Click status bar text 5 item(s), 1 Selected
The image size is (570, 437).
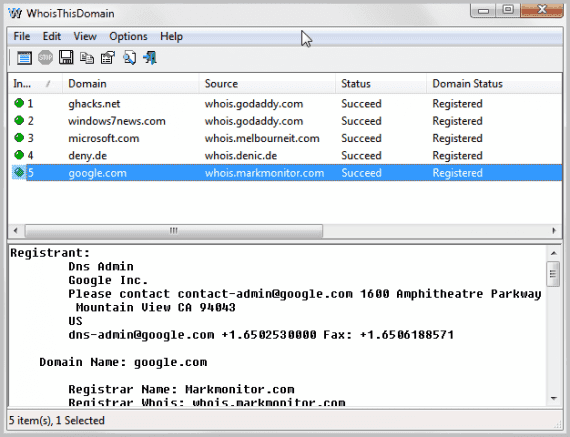(x=57, y=421)
